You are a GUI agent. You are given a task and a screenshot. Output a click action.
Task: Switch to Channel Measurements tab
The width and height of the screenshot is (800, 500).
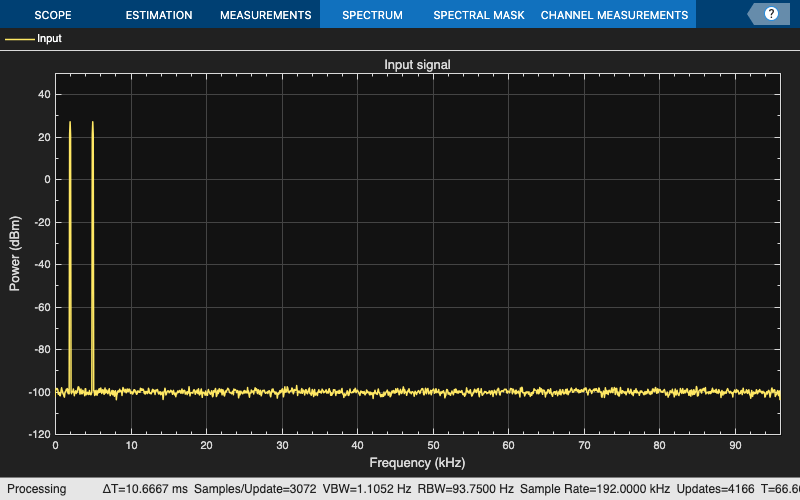pos(614,15)
